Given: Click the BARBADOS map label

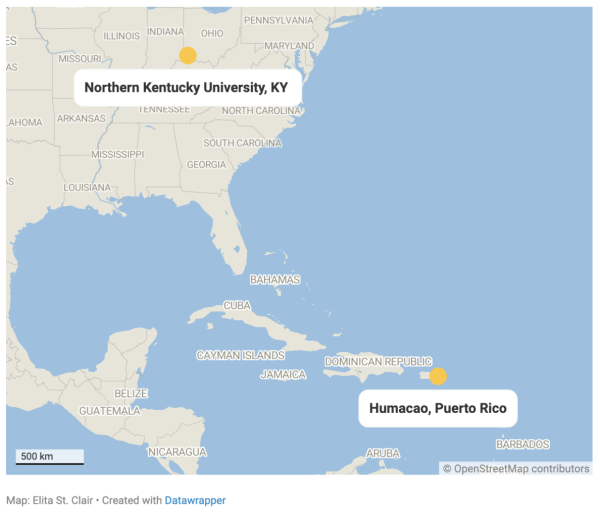Looking at the screenshot, I should [x=523, y=444].
